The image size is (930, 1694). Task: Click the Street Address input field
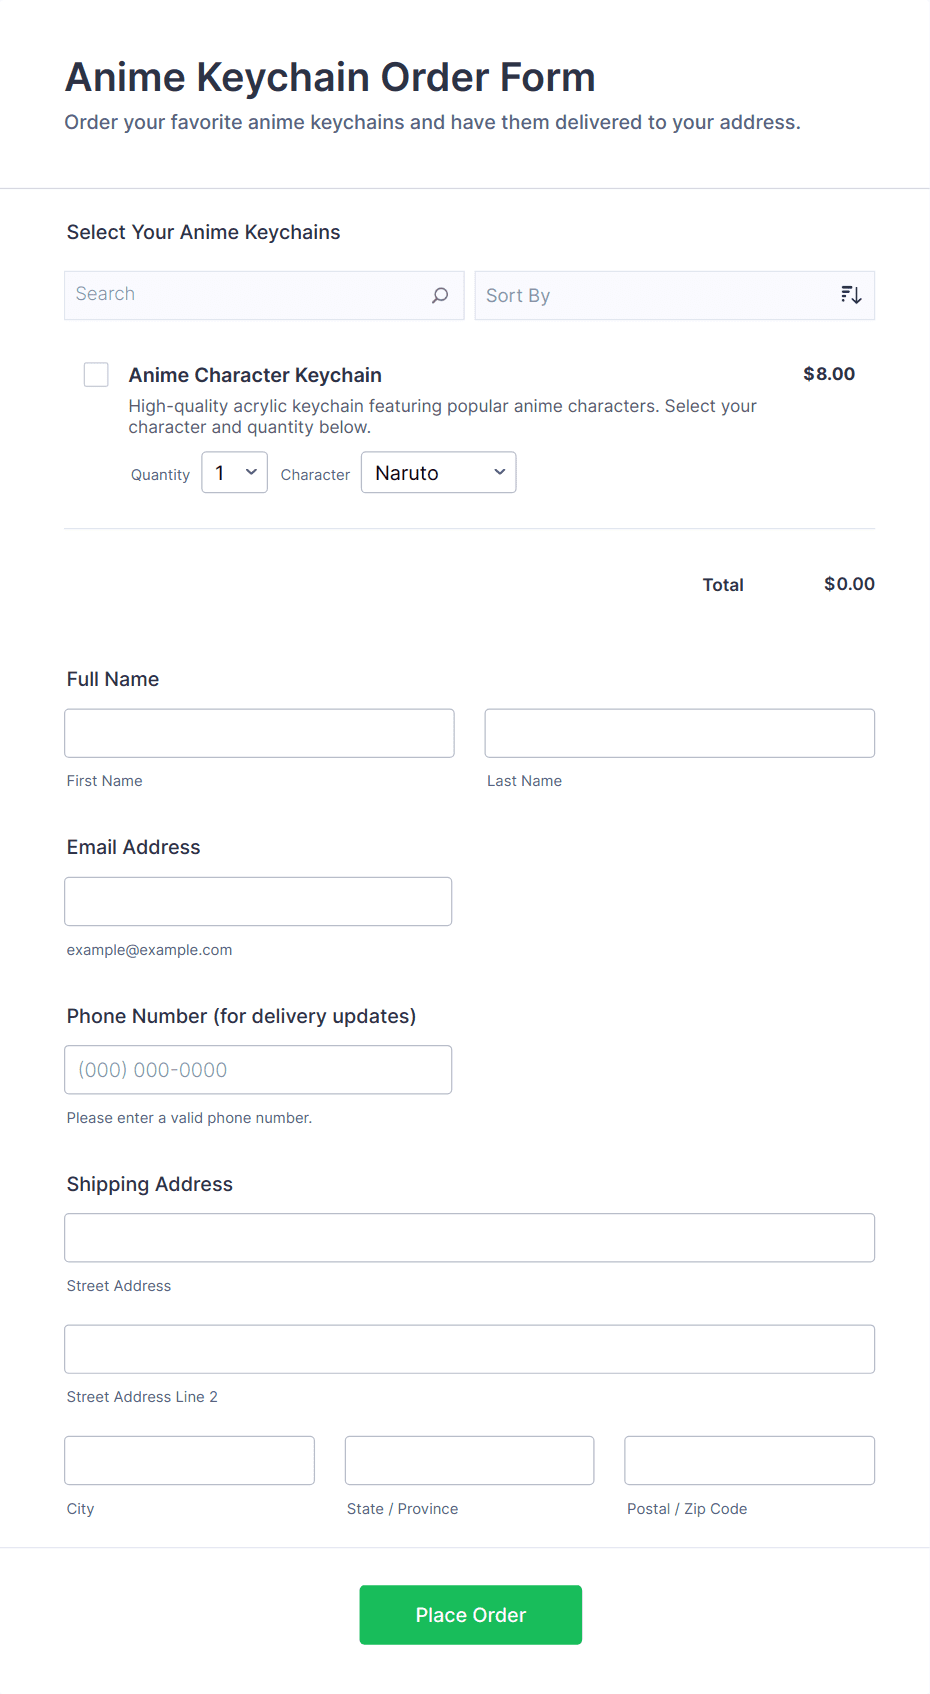pos(469,1238)
